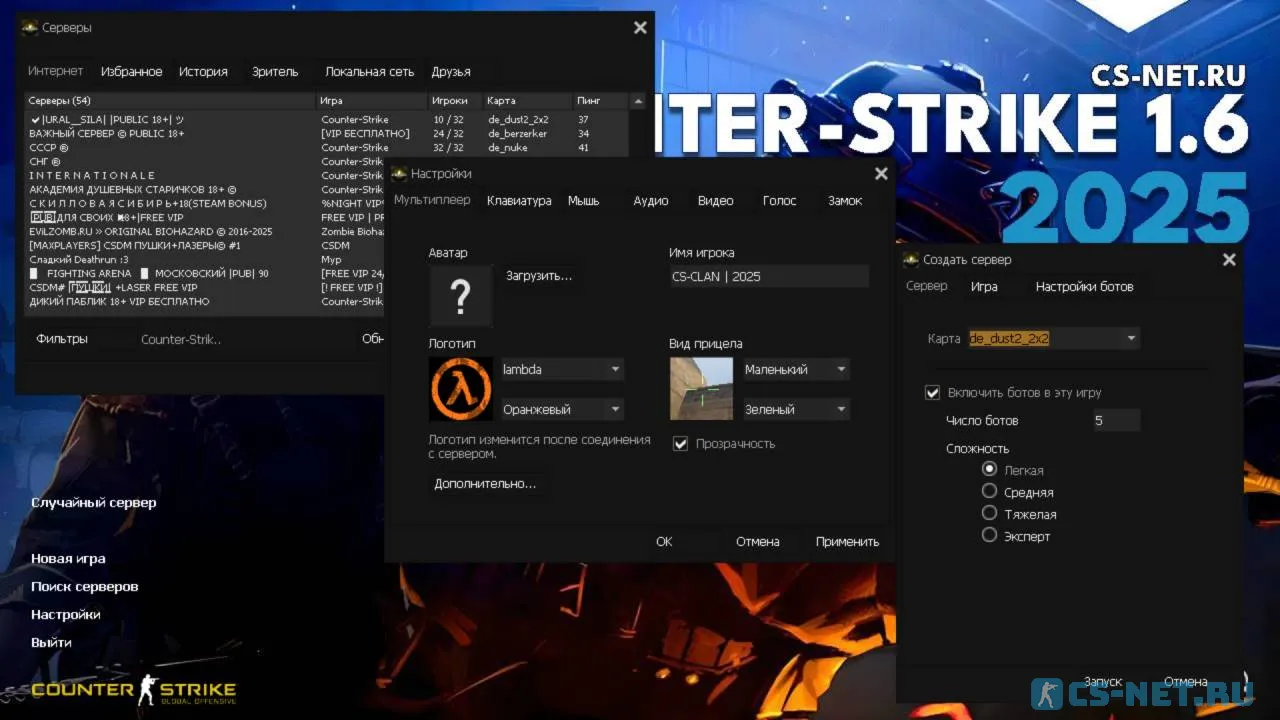The width and height of the screenshot is (1280, 720).
Task: Switch to Локальная сеть tab
Action: pyautogui.click(x=369, y=72)
